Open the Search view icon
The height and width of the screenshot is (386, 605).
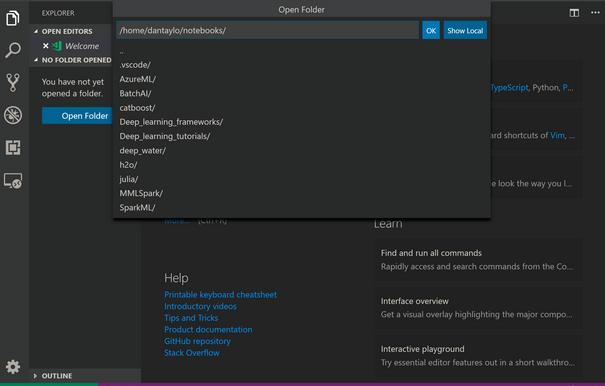(x=13, y=50)
